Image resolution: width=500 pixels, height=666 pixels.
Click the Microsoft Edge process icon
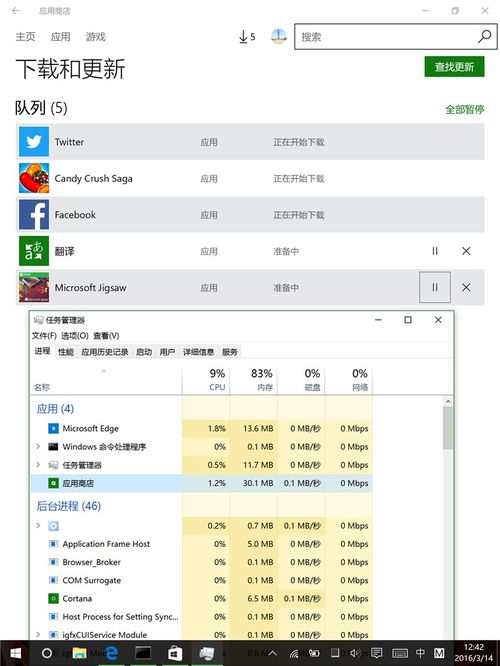[53, 428]
